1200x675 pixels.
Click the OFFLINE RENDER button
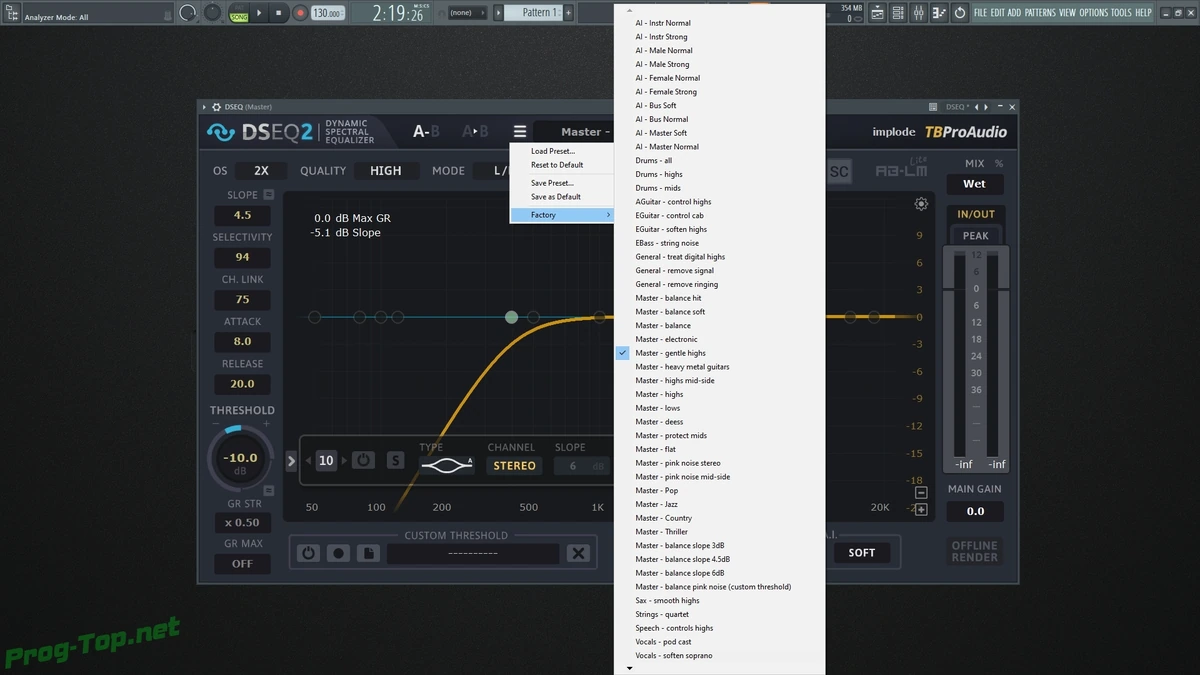point(975,551)
